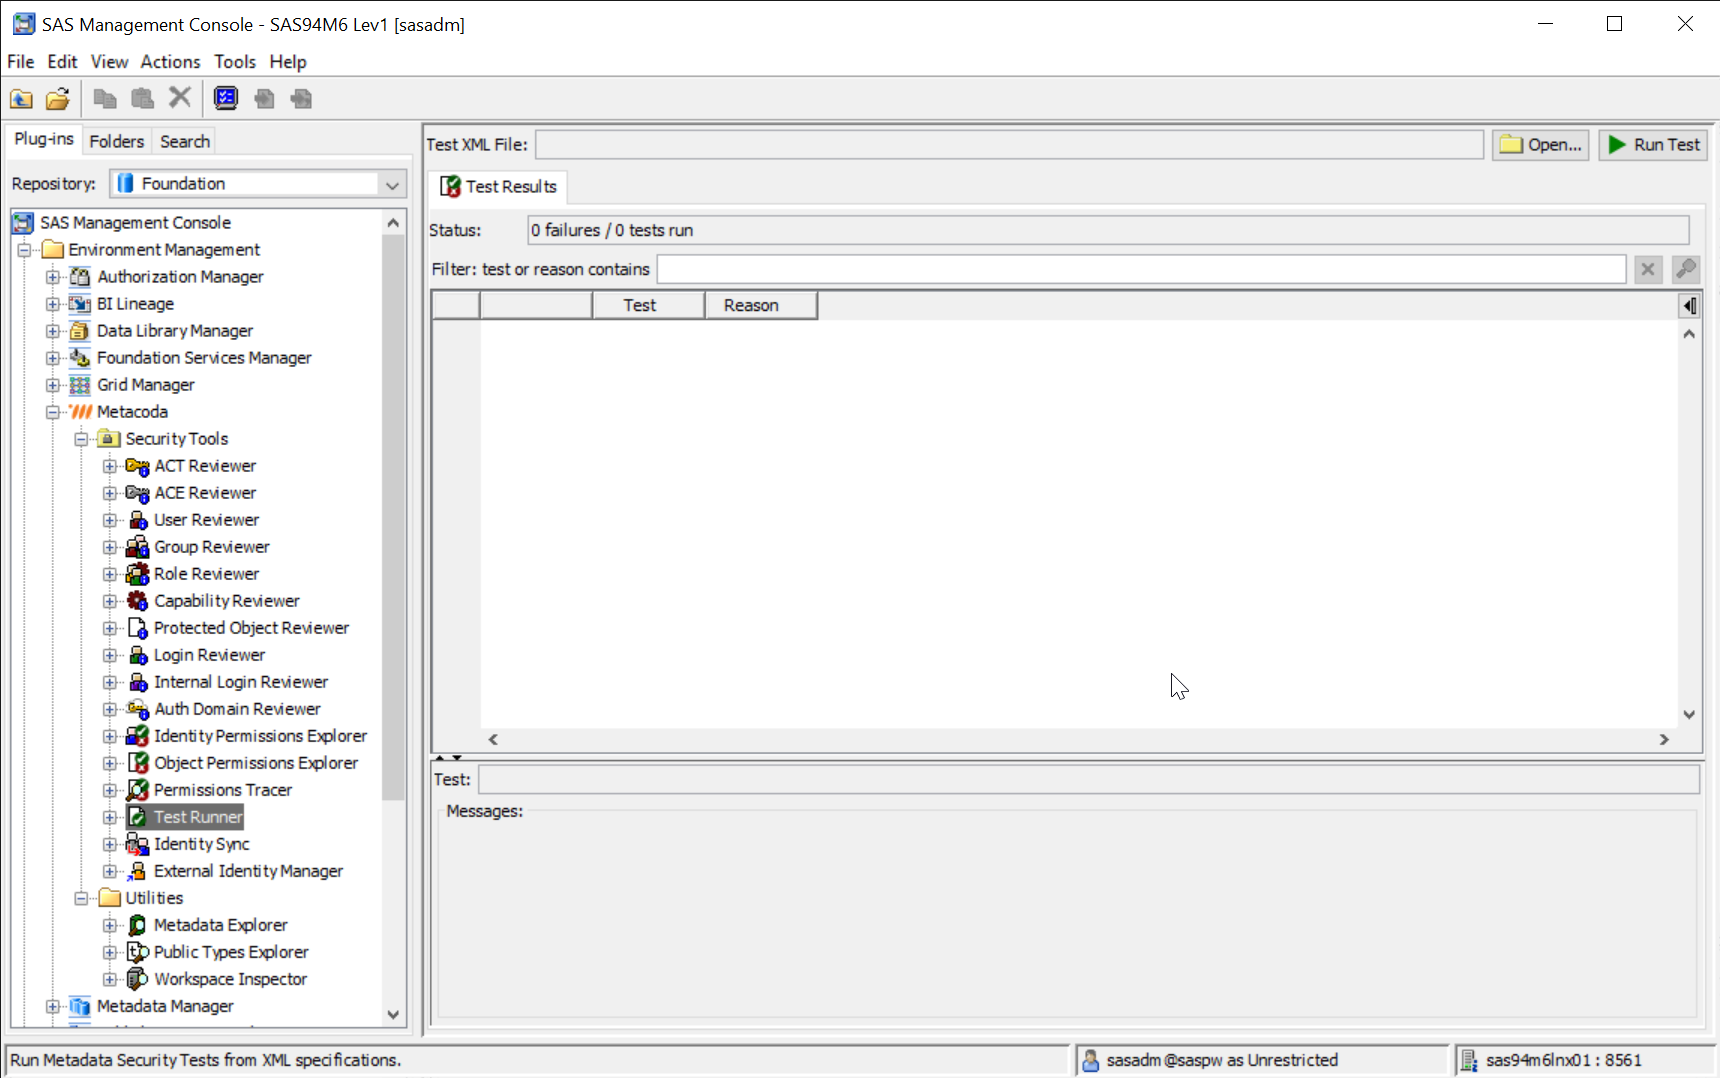
Task: Select the Test Runner tree item
Action: point(198,817)
